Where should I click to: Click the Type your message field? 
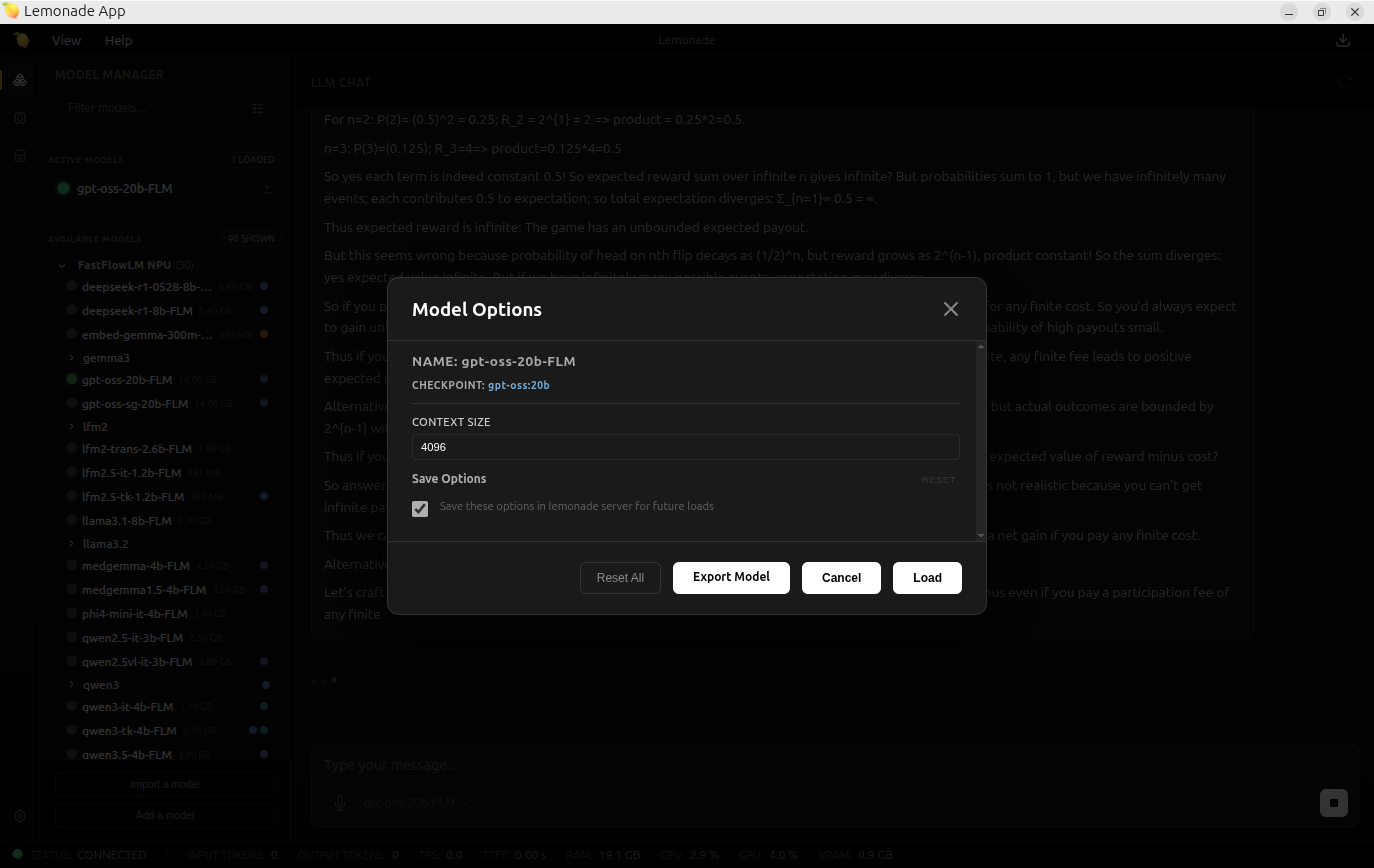coord(834,766)
